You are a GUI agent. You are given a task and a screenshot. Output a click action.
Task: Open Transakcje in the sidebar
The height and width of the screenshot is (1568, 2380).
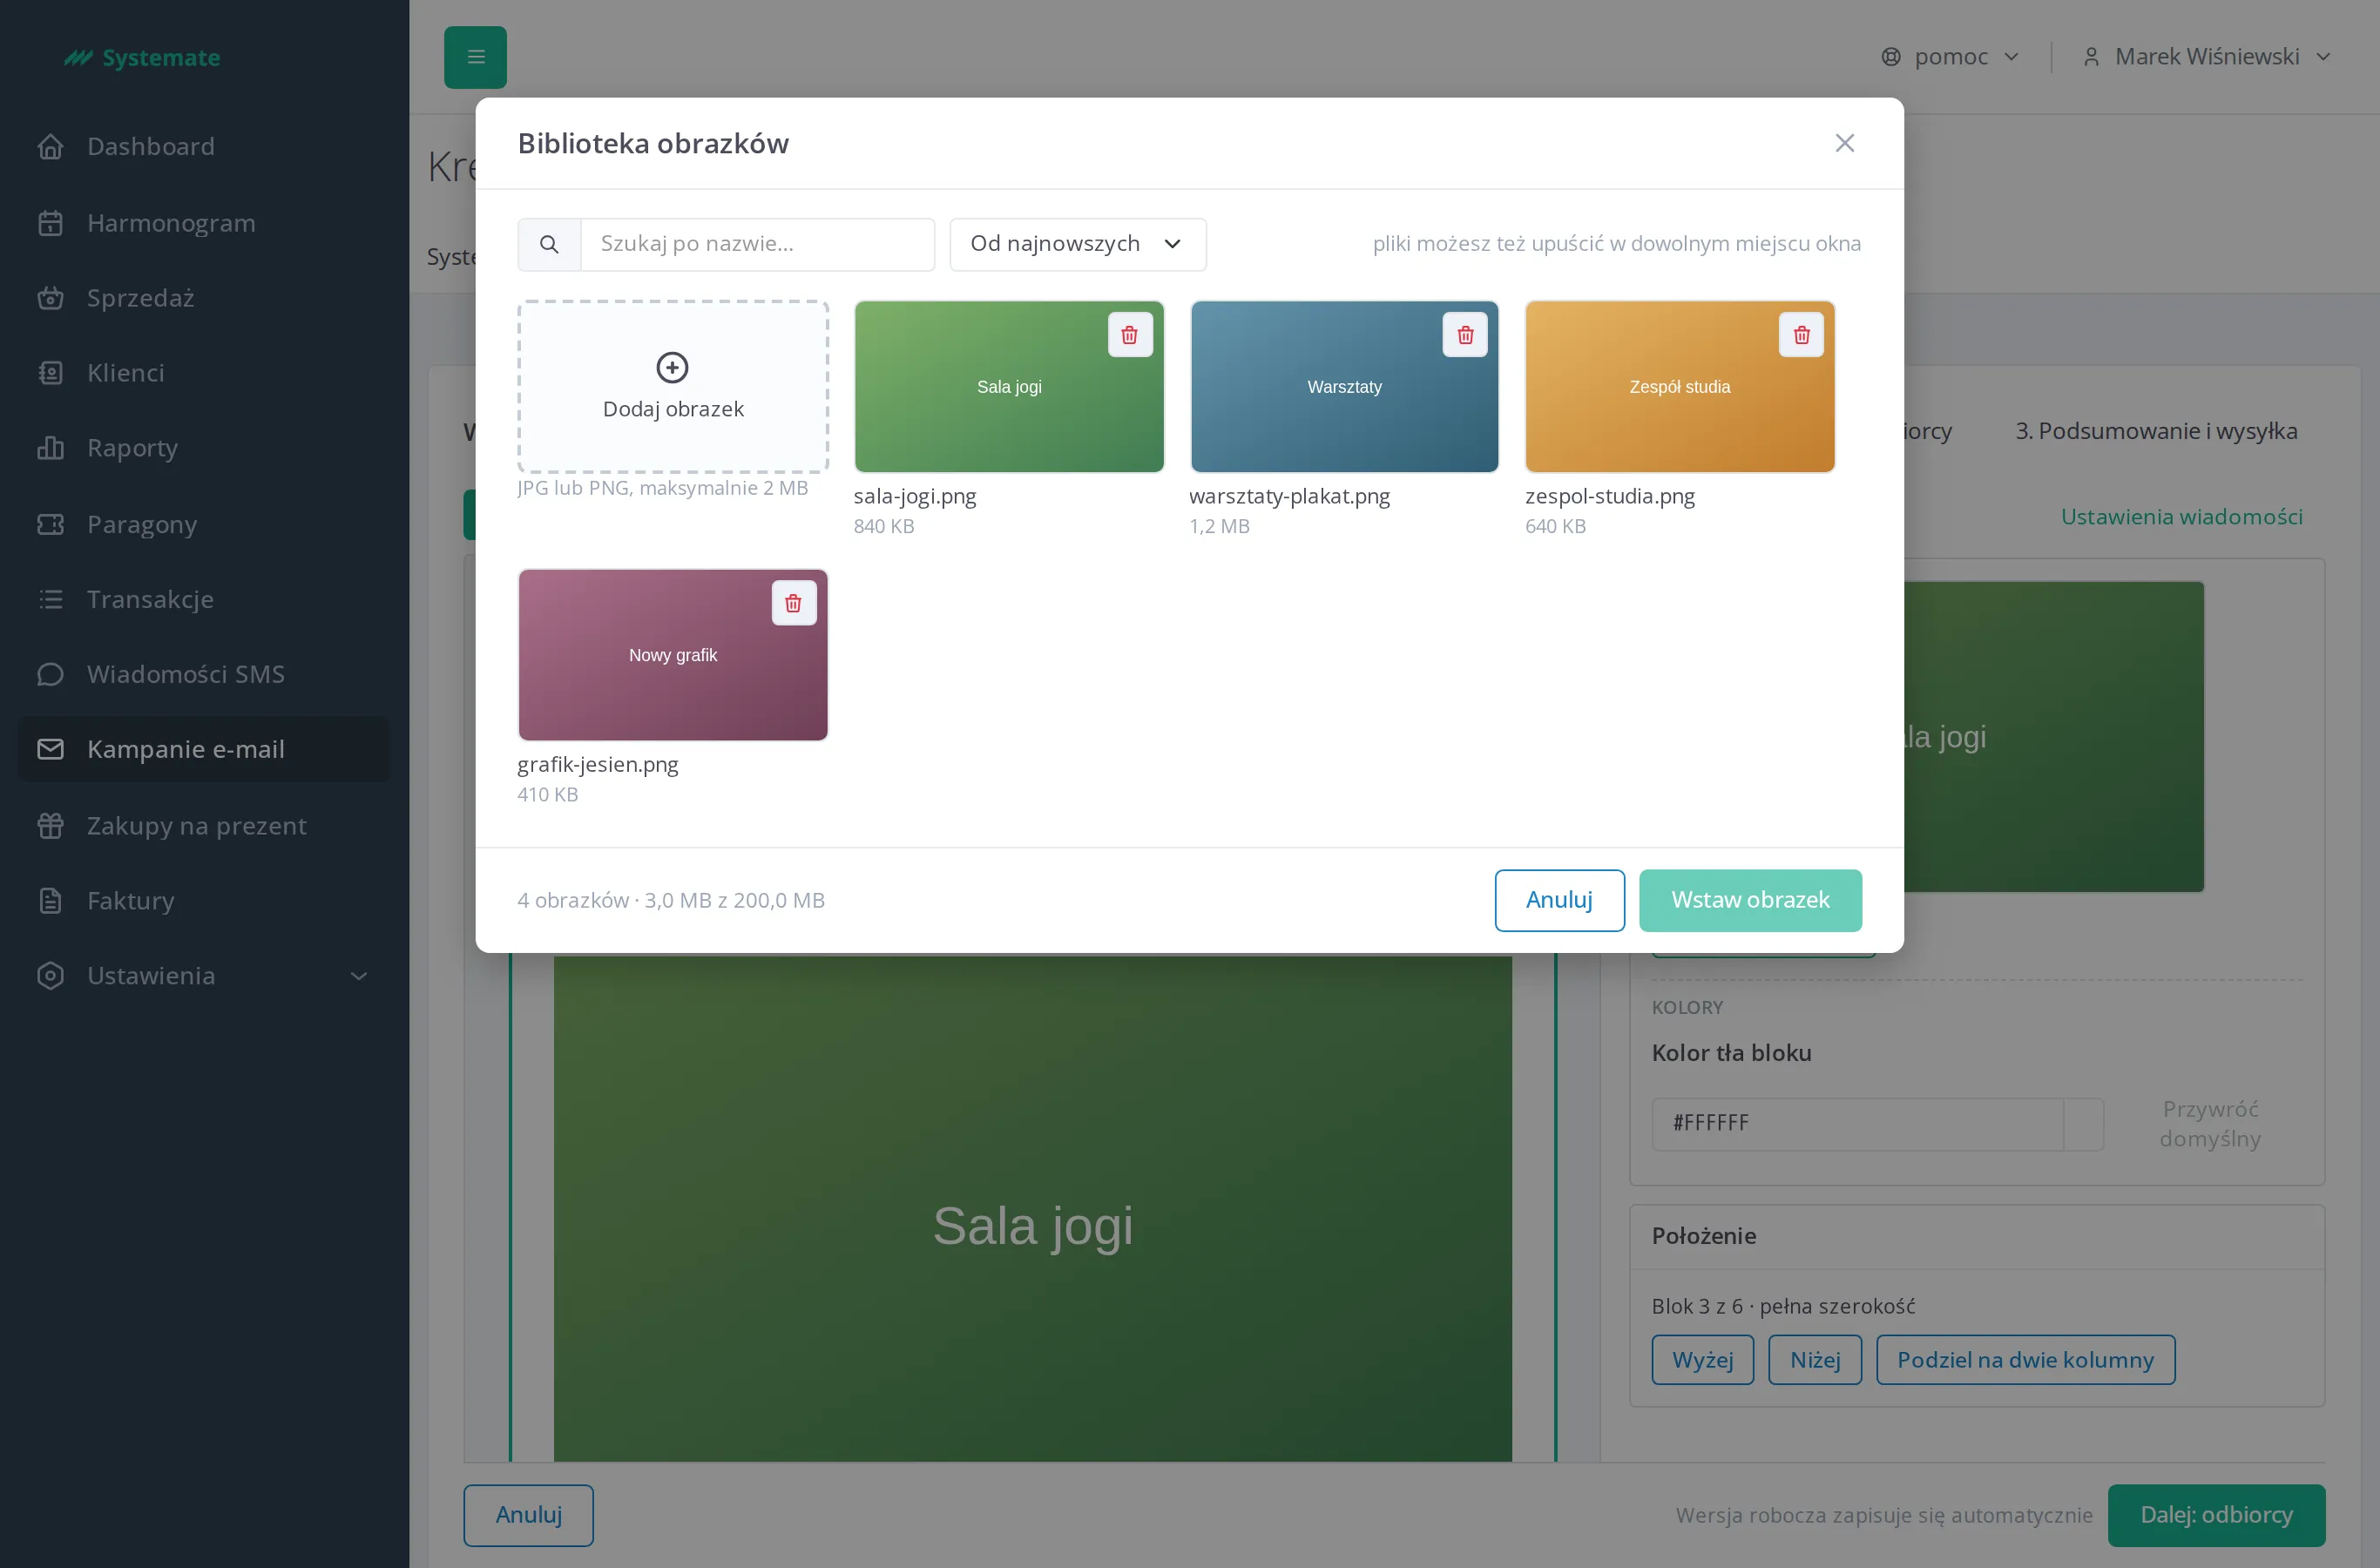pos(203,599)
